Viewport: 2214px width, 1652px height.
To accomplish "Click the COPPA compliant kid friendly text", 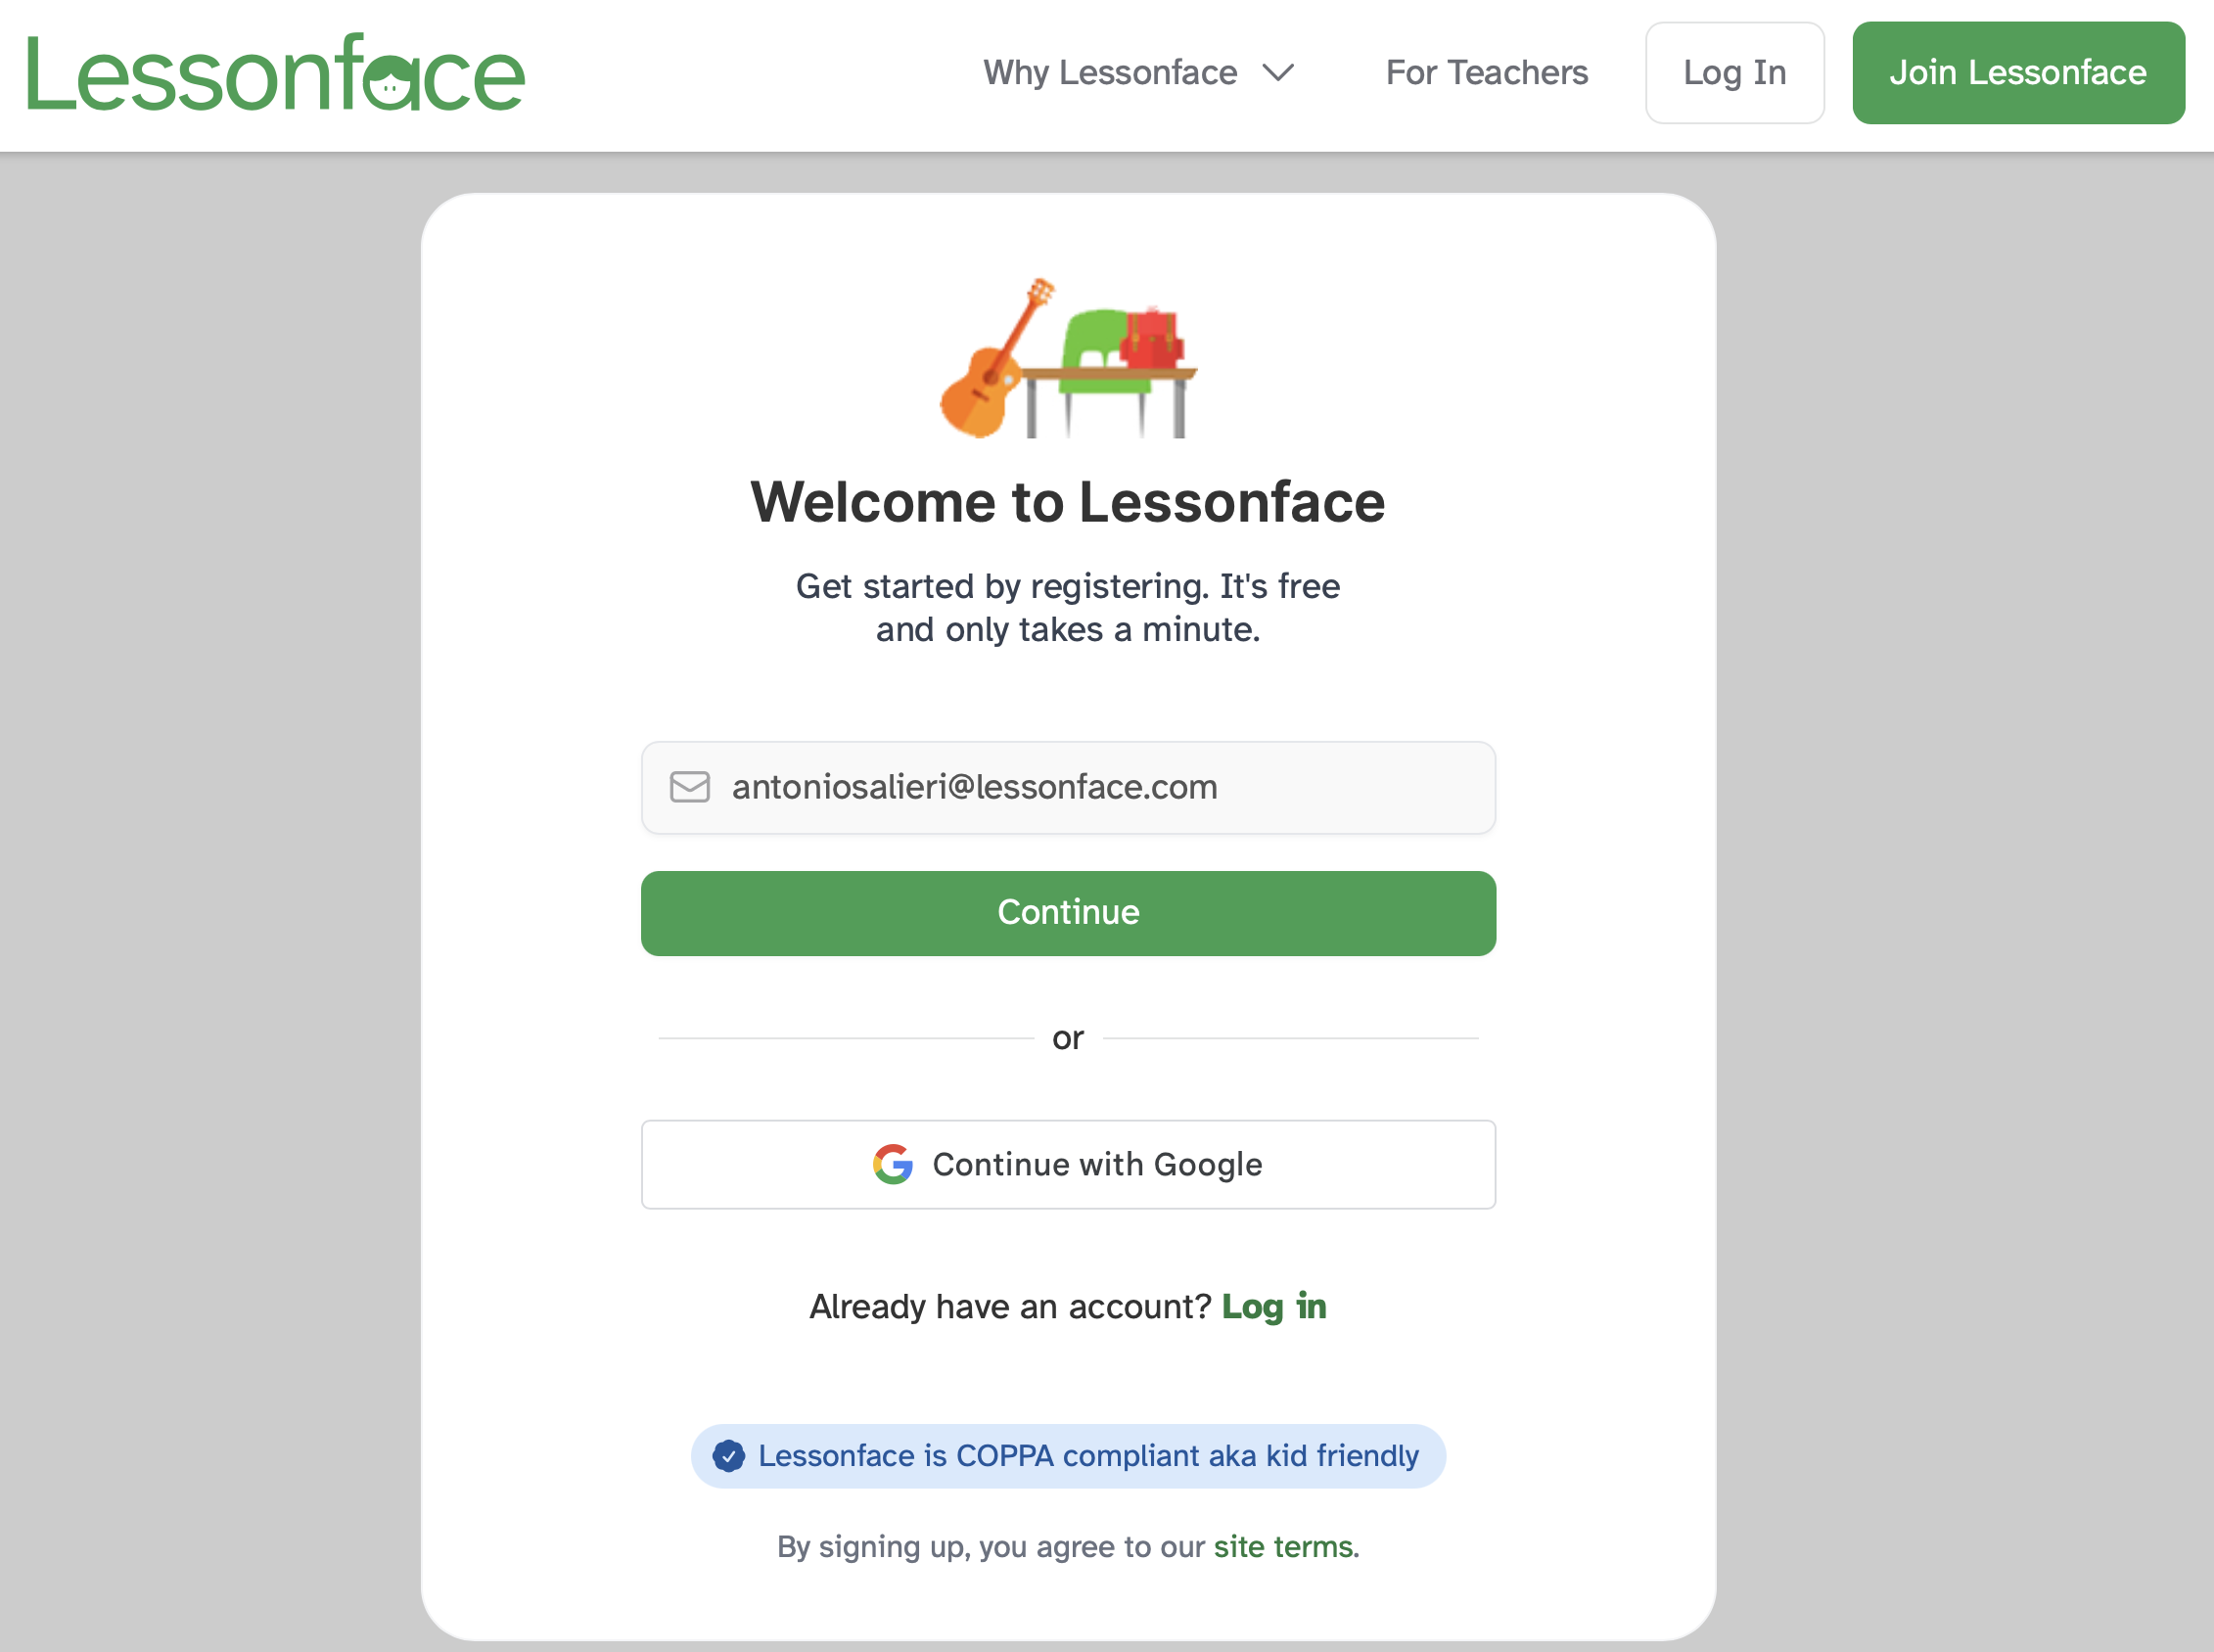I will [1088, 1456].
